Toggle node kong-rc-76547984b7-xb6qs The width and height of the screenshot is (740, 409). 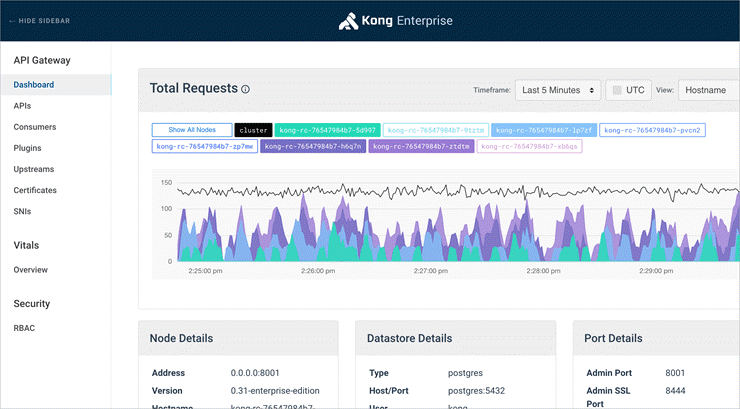click(x=530, y=146)
